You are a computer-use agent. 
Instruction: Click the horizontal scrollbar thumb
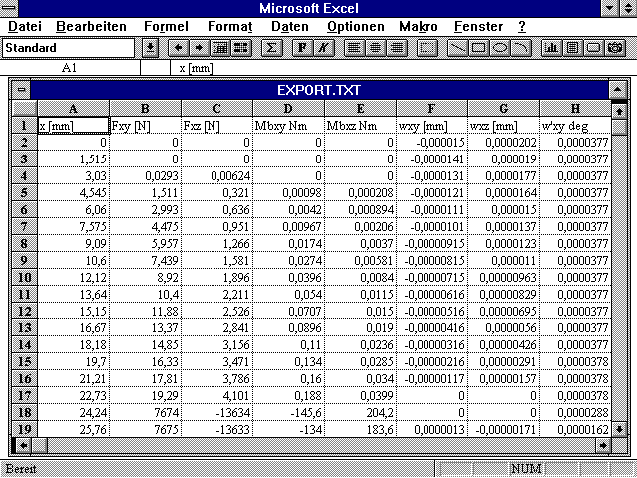click(40, 446)
